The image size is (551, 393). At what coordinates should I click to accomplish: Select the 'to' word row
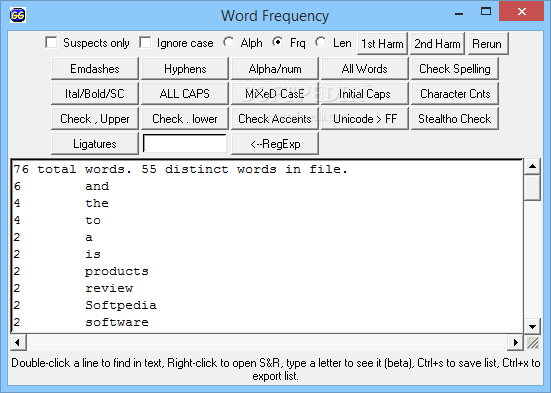click(x=267, y=220)
